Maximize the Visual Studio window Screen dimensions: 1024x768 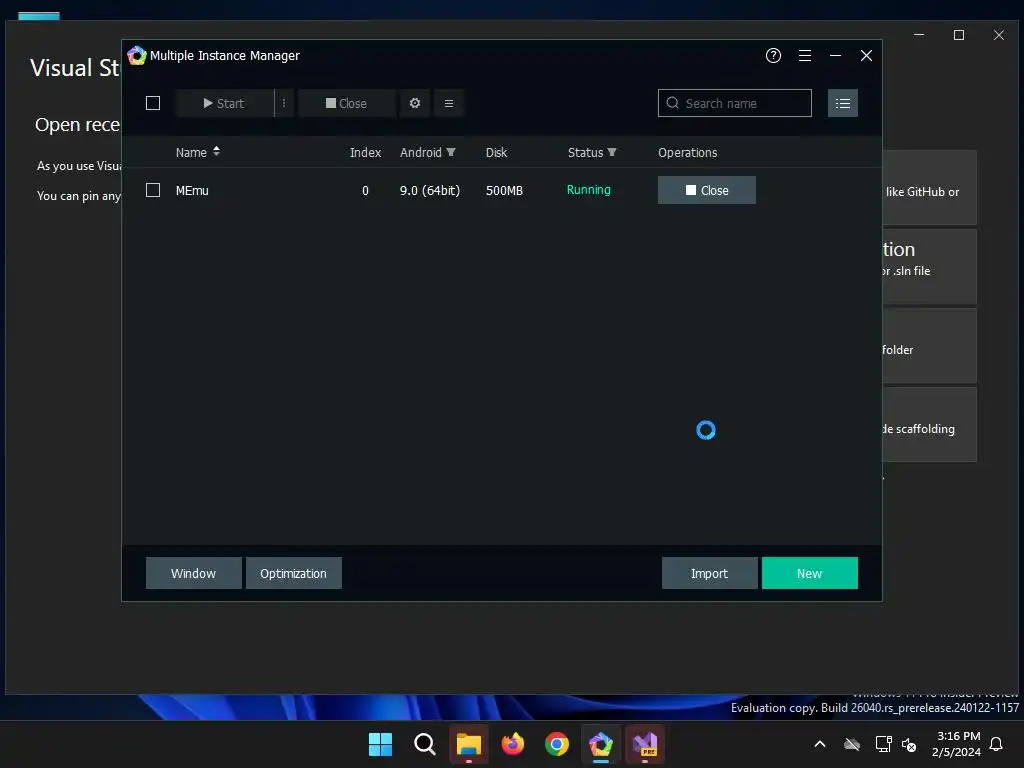(x=959, y=35)
